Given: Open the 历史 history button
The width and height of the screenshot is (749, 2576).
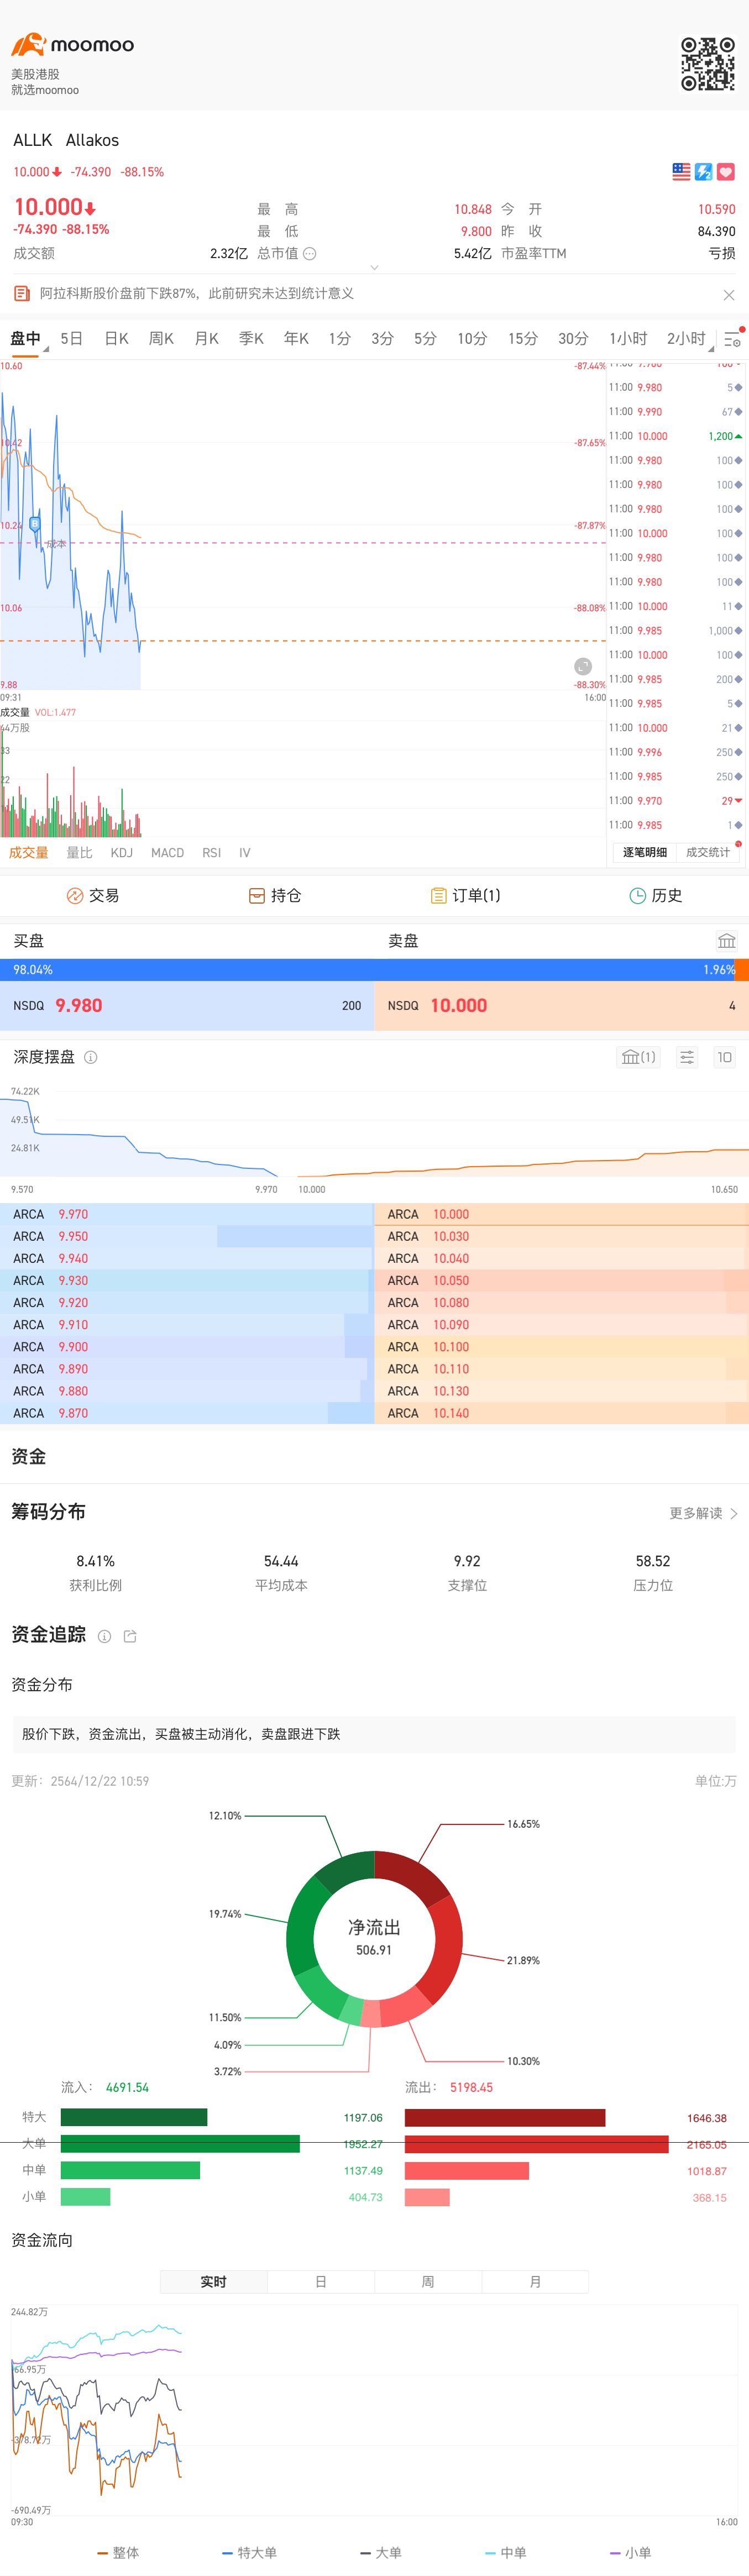Looking at the screenshot, I should [656, 896].
